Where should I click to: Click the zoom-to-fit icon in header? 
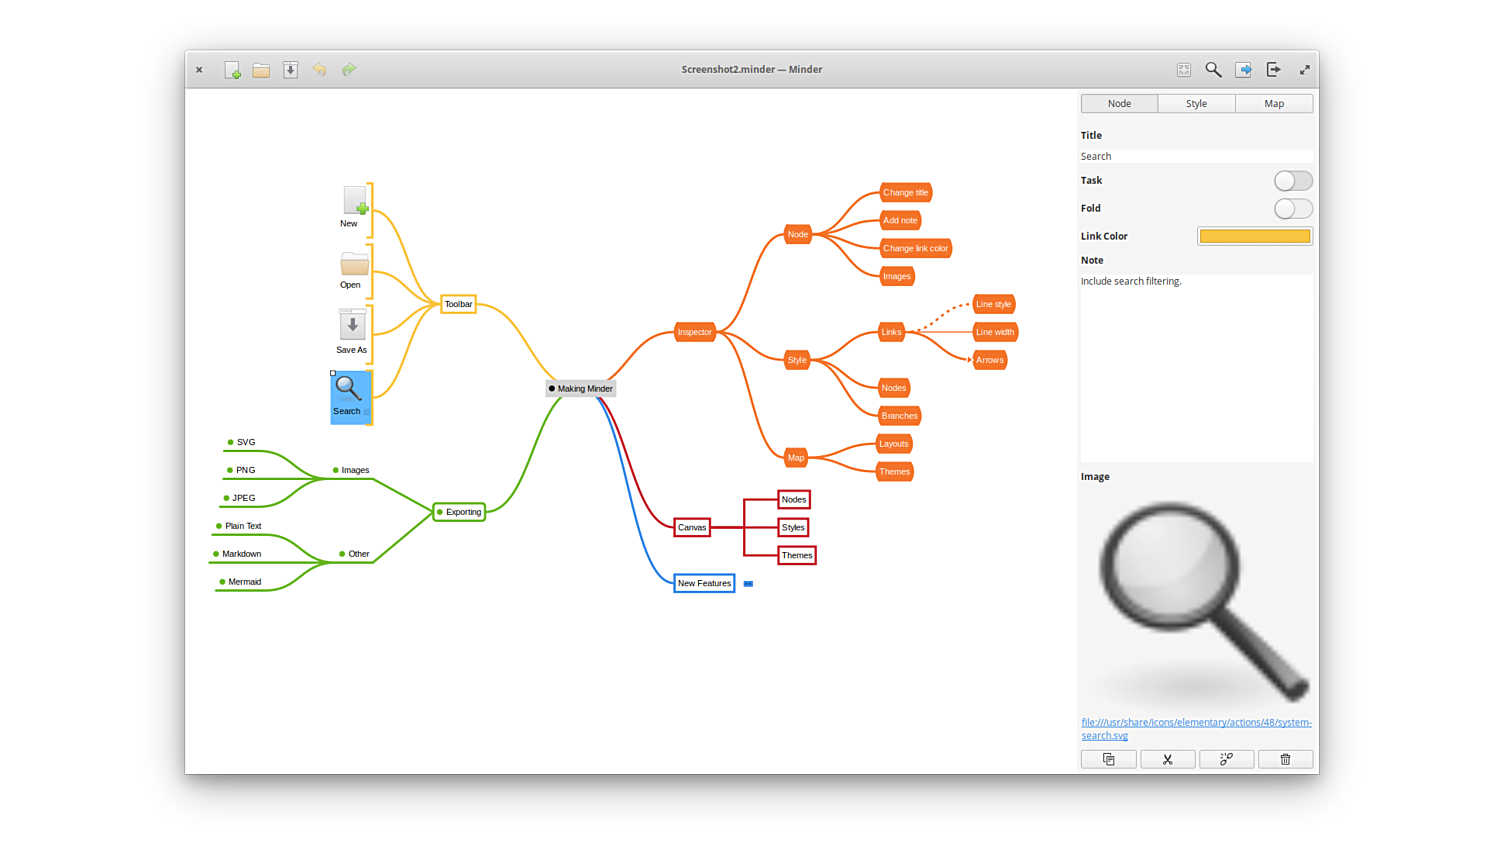tap(1184, 70)
